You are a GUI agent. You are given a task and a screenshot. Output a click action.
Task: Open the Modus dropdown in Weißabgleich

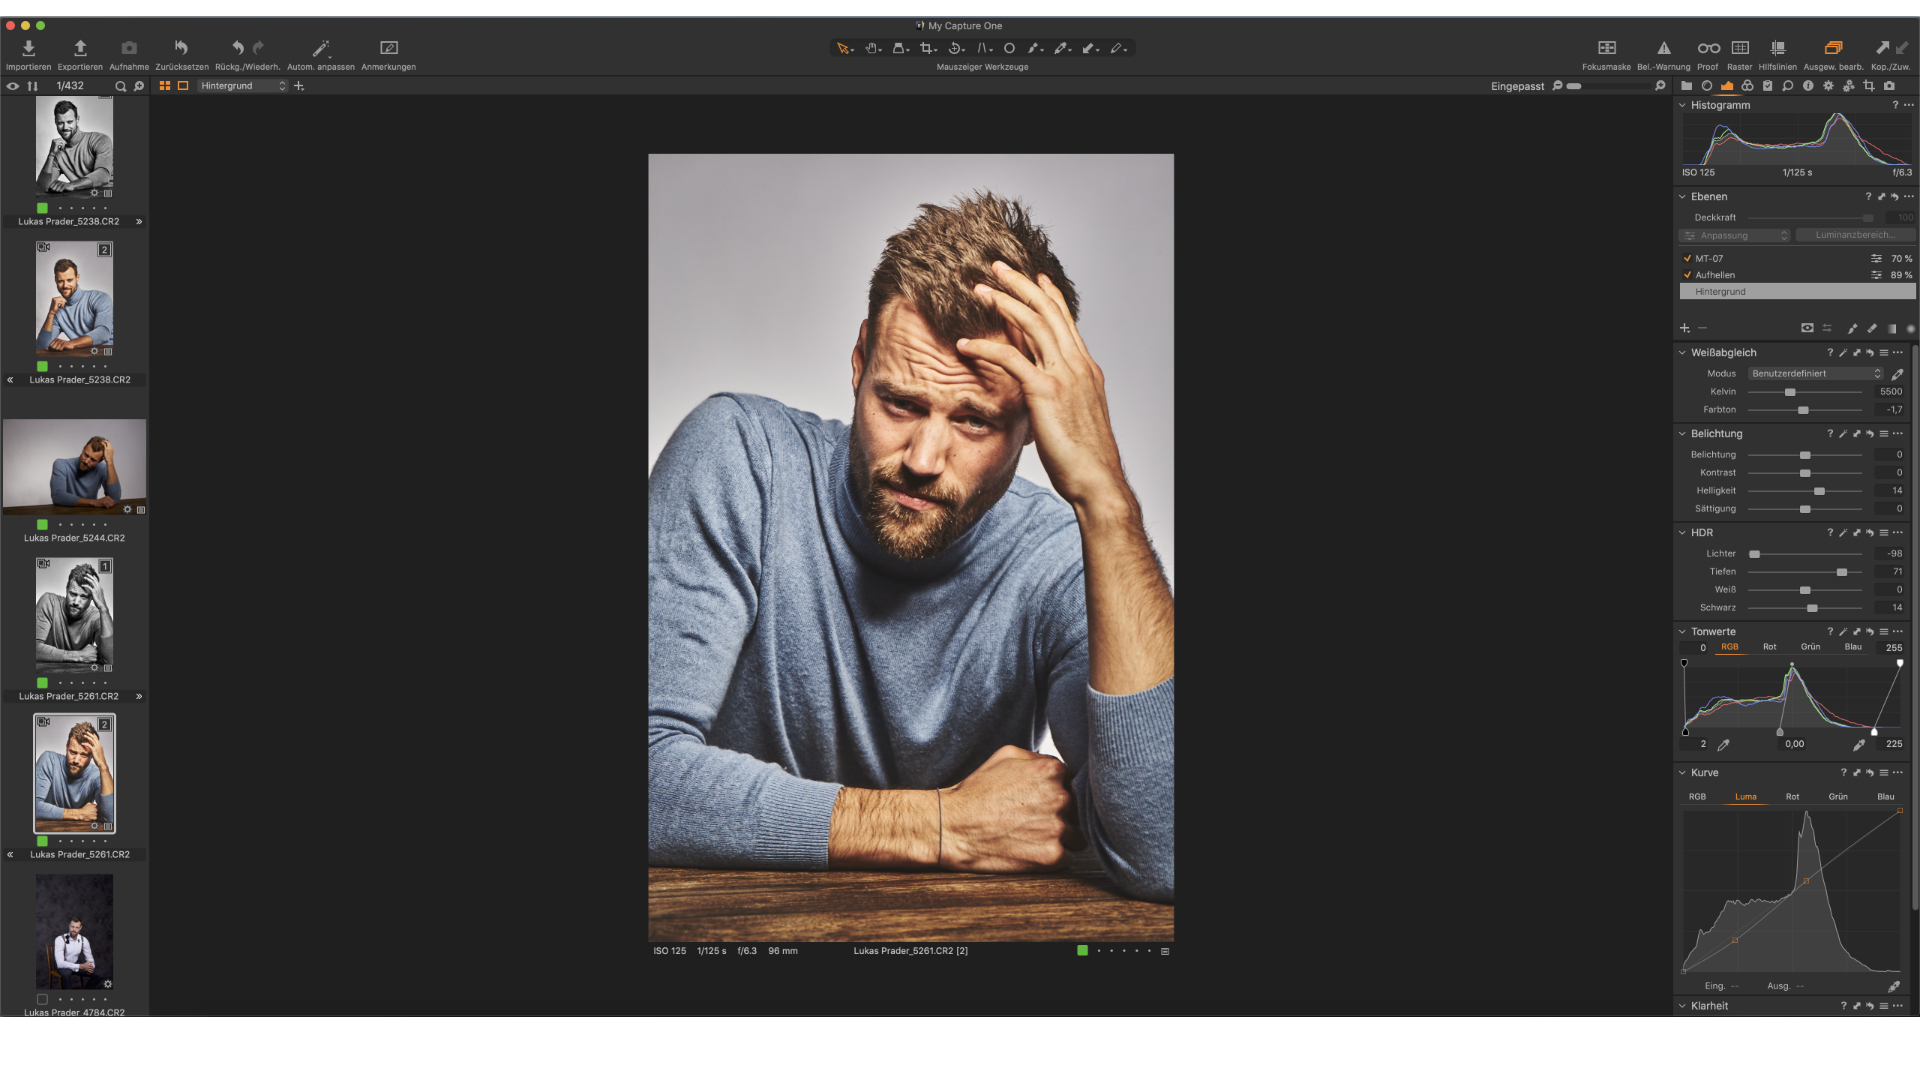[1814, 373]
